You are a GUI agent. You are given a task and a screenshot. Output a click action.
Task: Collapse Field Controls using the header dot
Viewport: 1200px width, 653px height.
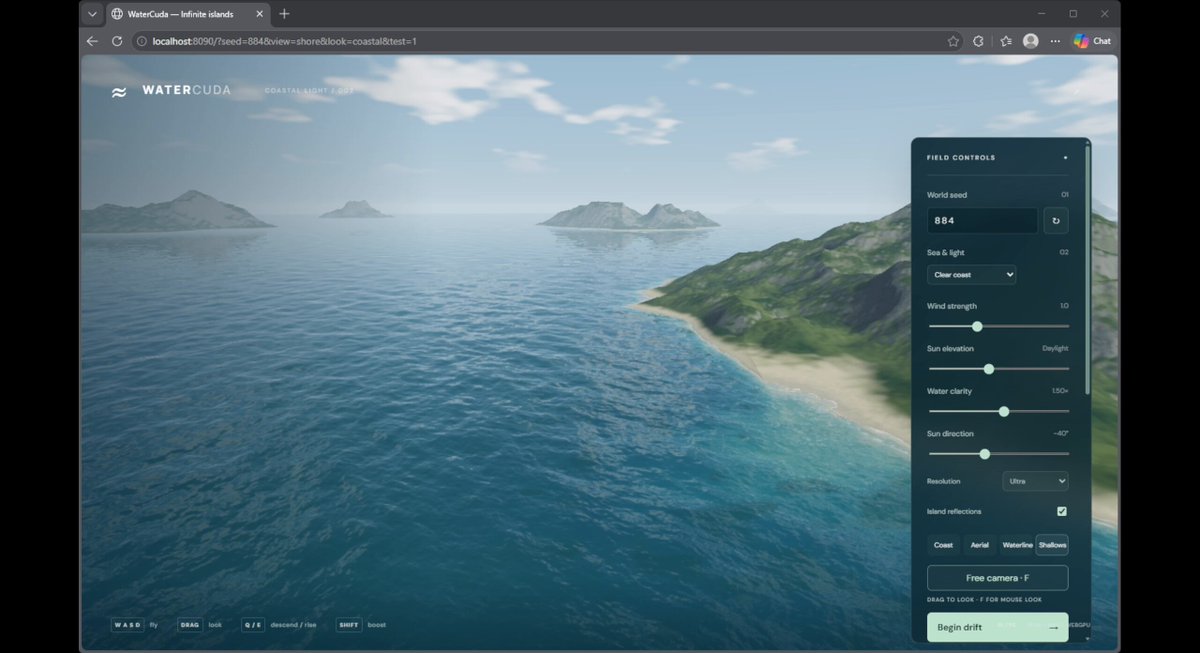pyautogui.click(x=1065, y=158)
